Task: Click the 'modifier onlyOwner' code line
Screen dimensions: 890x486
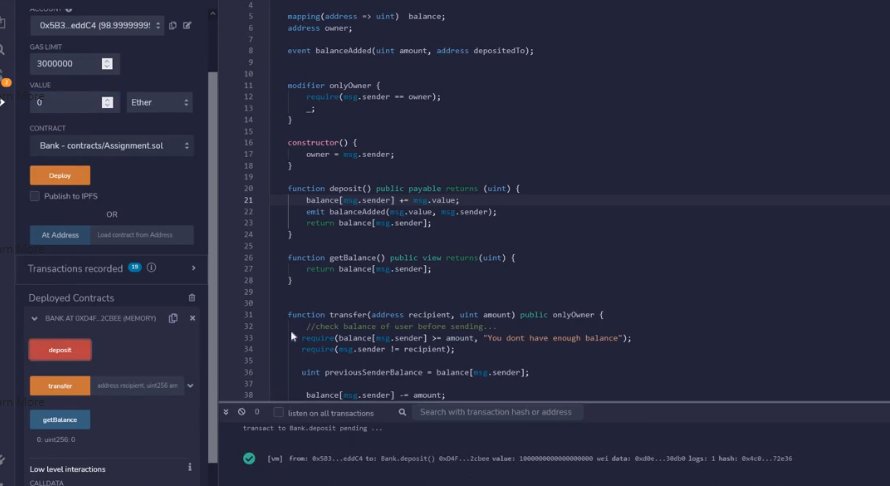Action: (334, 86)
